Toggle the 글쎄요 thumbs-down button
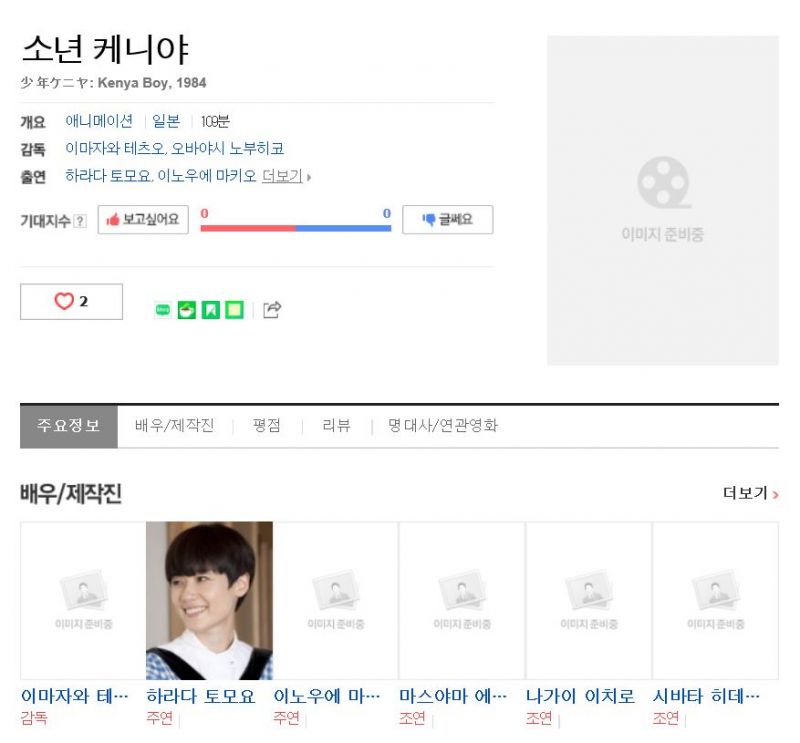The image size is (800, 743). (x=447, y=220)
